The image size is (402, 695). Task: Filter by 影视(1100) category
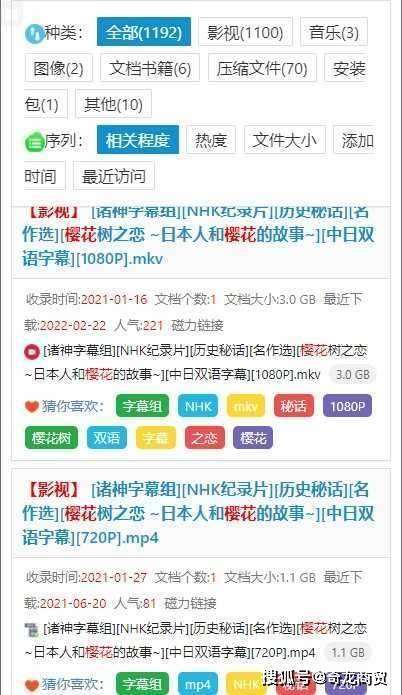pyautogui.click(x=245, y=32)
